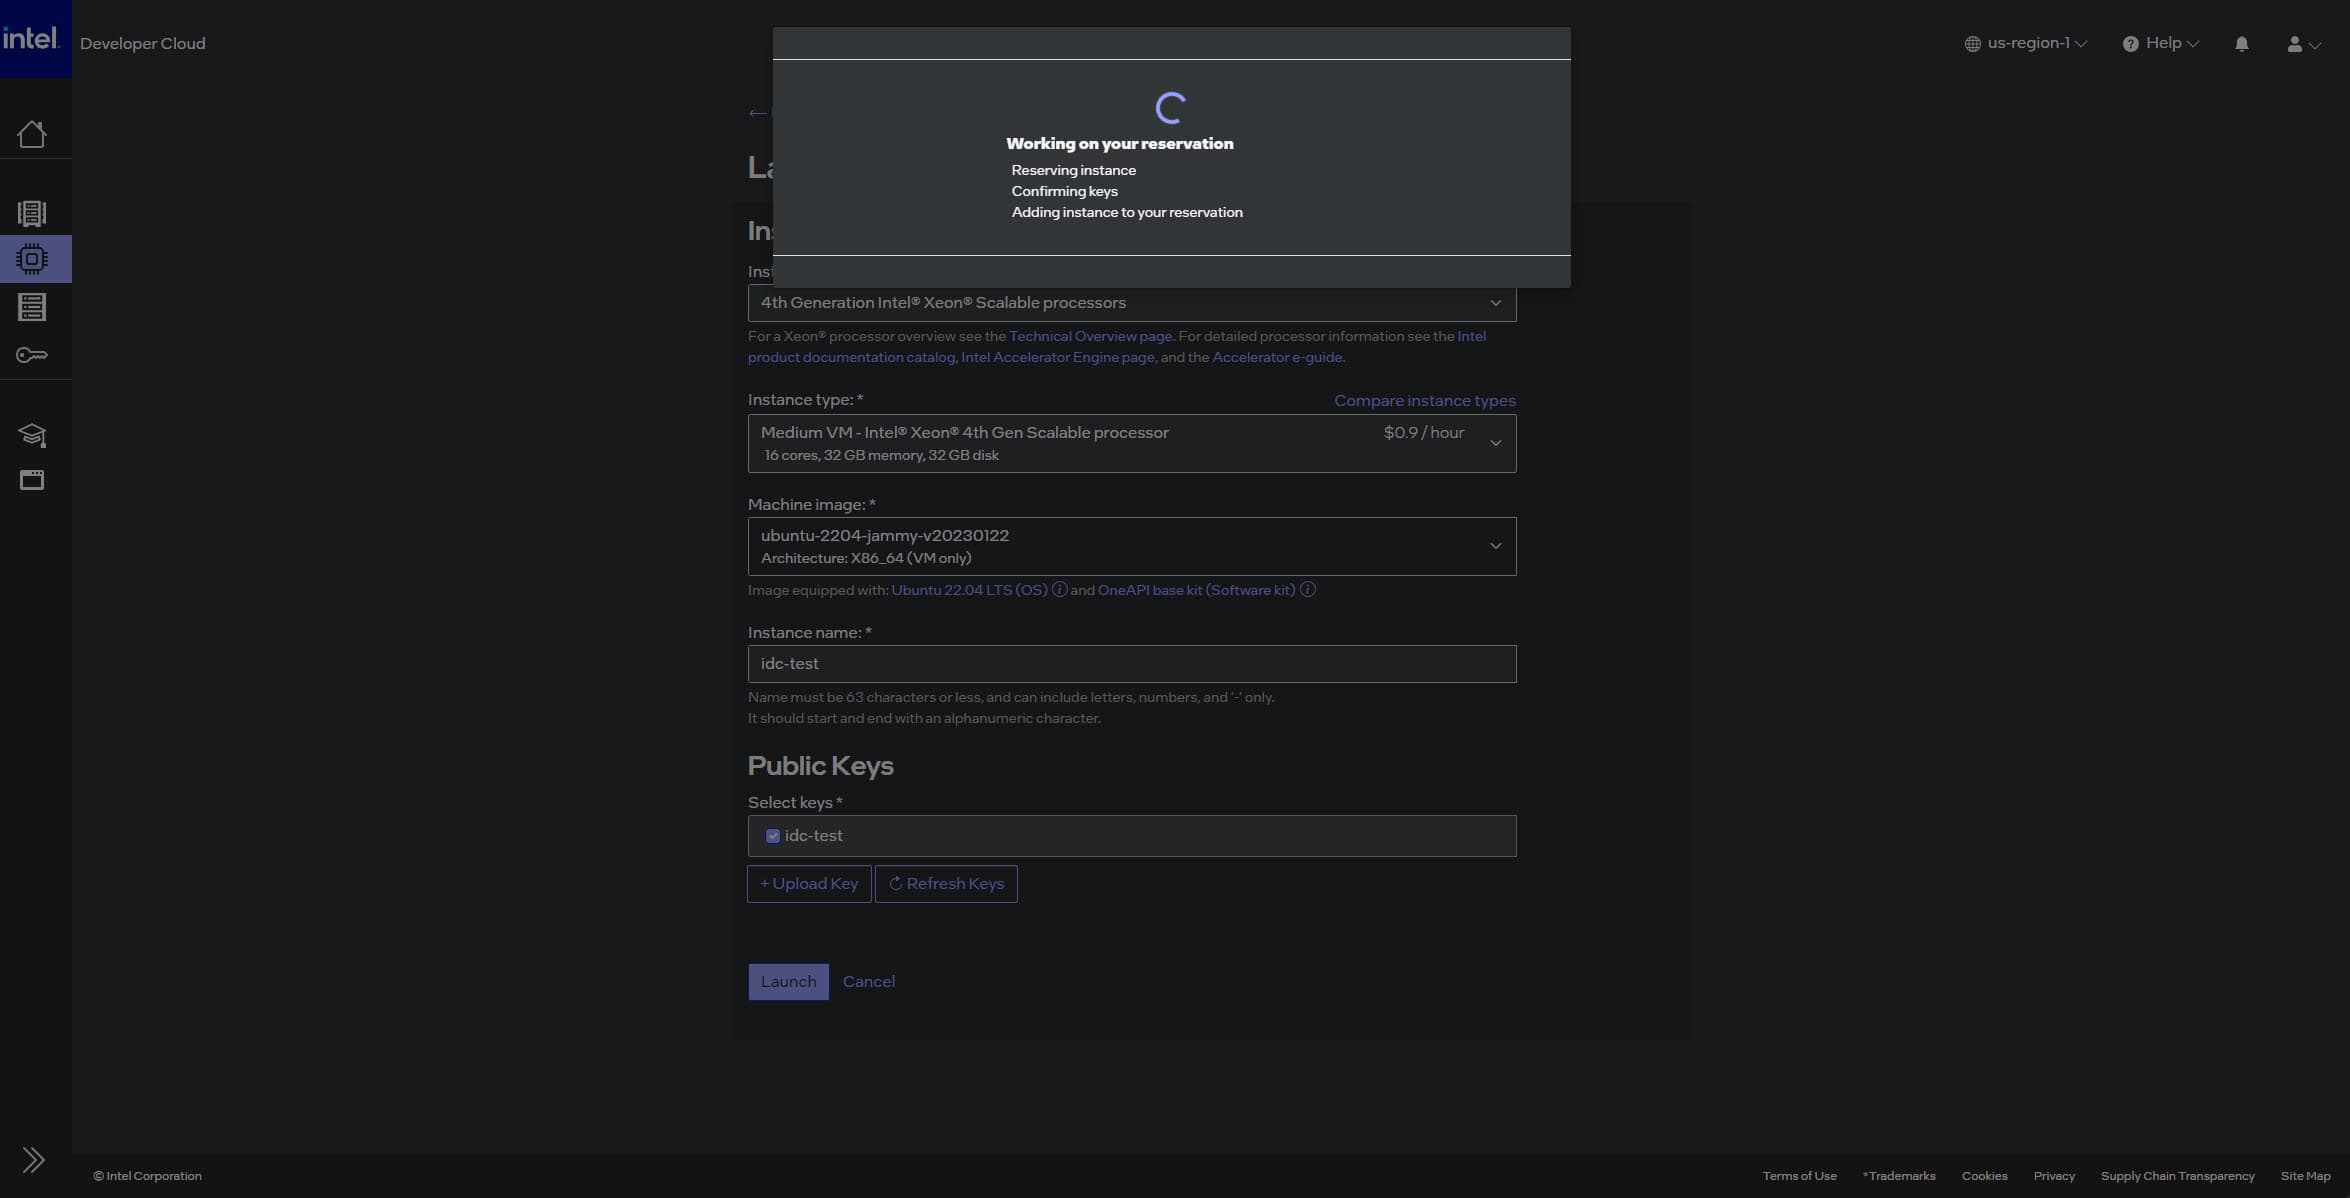Open the Software catalog window icon
The width and height of the screenshot is (2350, 1198).
pyautogui.click(x=33, y=480)
